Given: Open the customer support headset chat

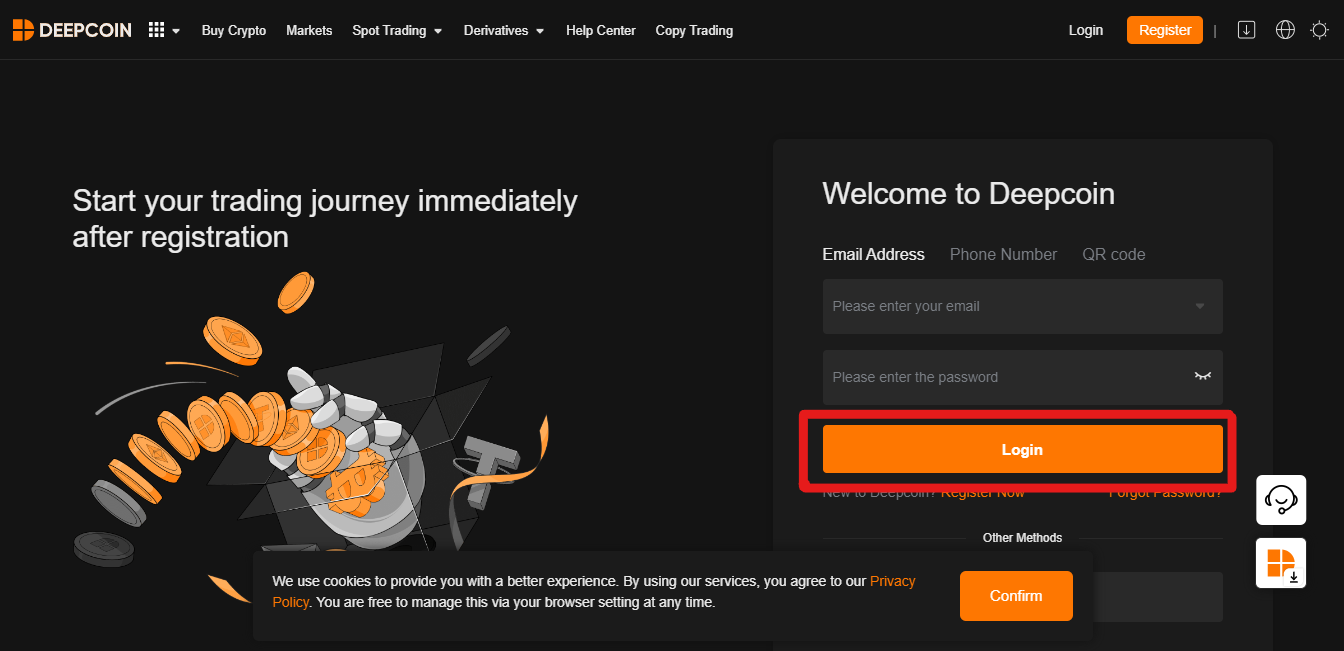Looking at the screenshot, I should (1281, 499).
